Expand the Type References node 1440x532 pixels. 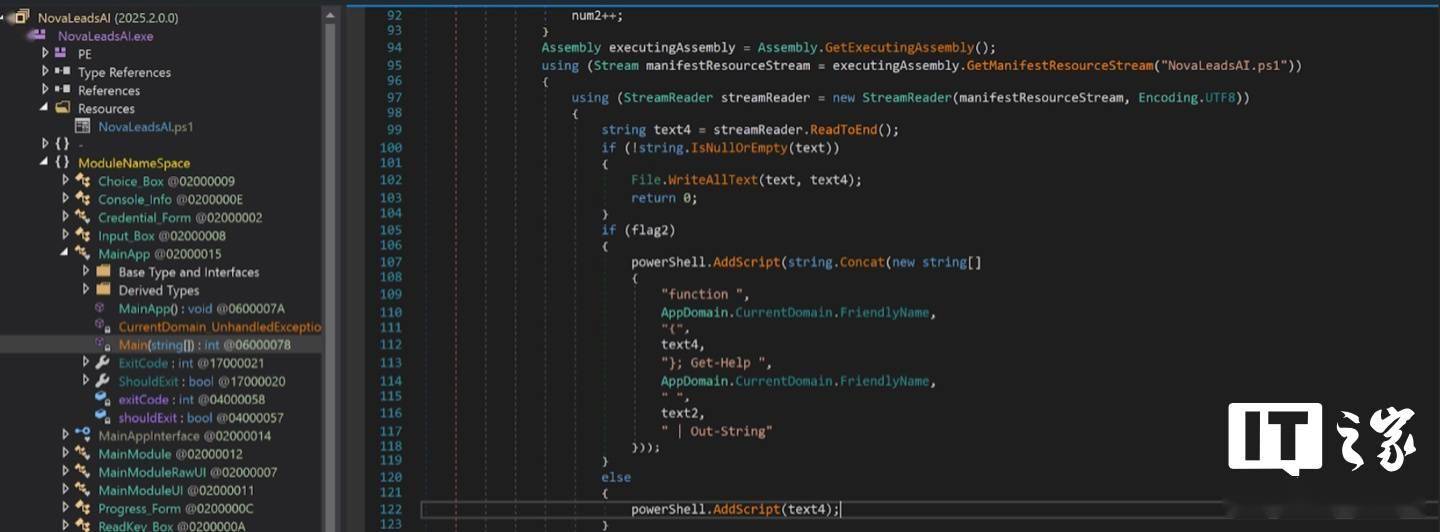tap(45, 71)
